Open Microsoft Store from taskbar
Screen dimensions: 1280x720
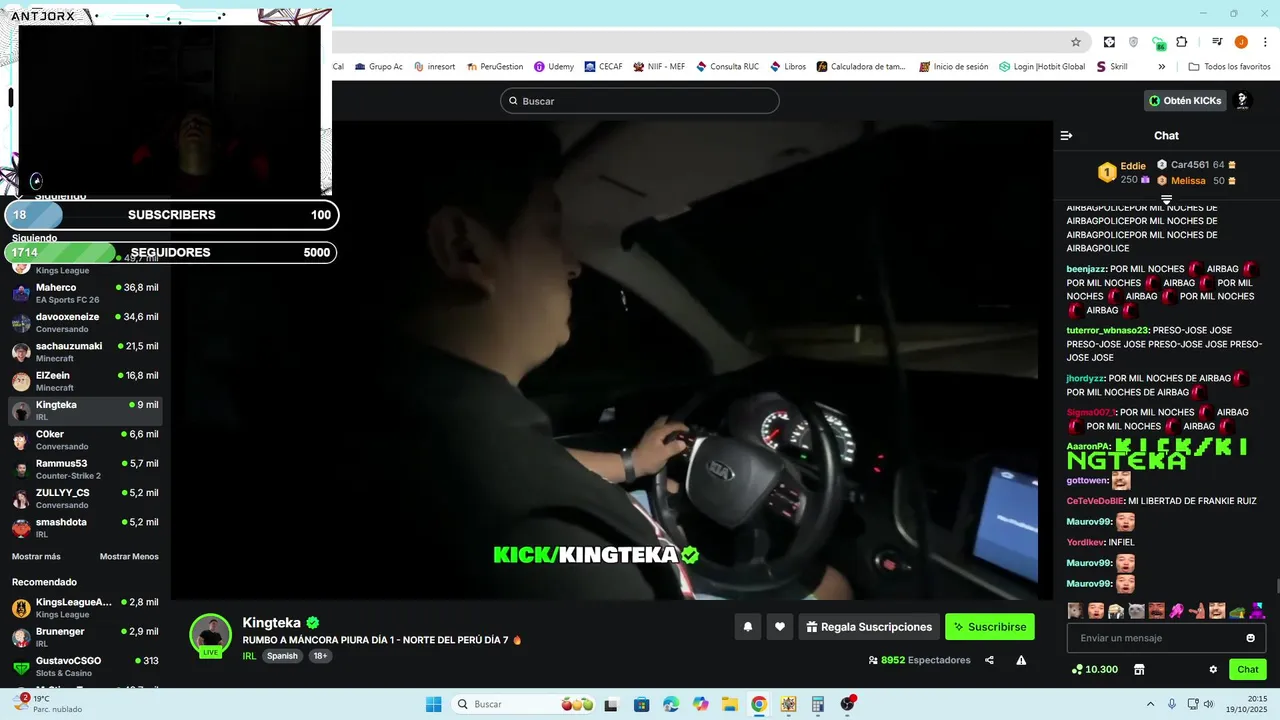pyautogui.click(x=641, y=704)
